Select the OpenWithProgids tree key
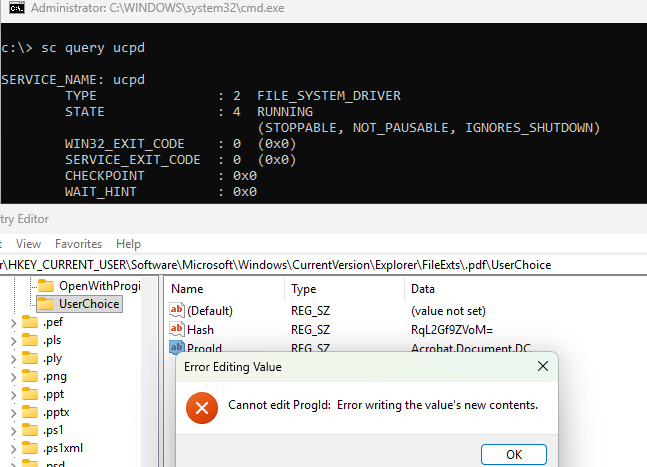Image resolution: width=647 pixels, height=467 pixels. coord(99,285)
